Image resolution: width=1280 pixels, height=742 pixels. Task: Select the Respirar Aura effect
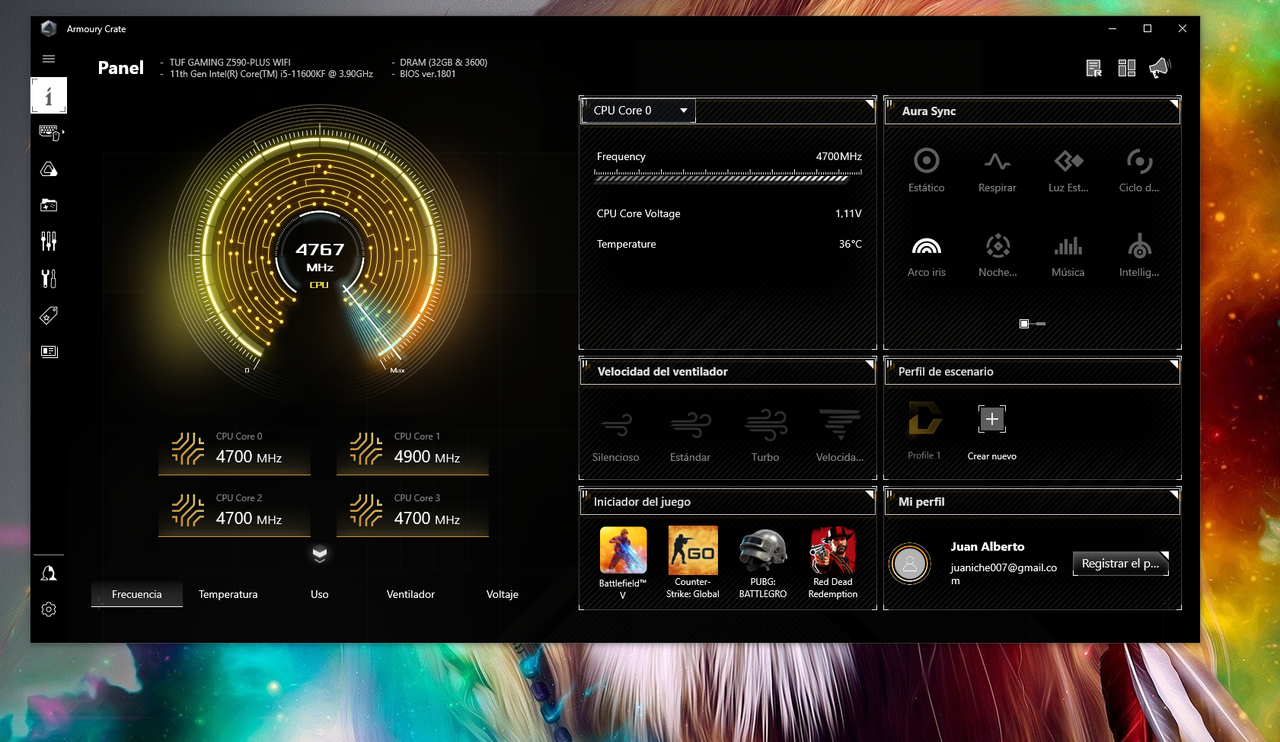pyautogui.click(x=997, y=169)
